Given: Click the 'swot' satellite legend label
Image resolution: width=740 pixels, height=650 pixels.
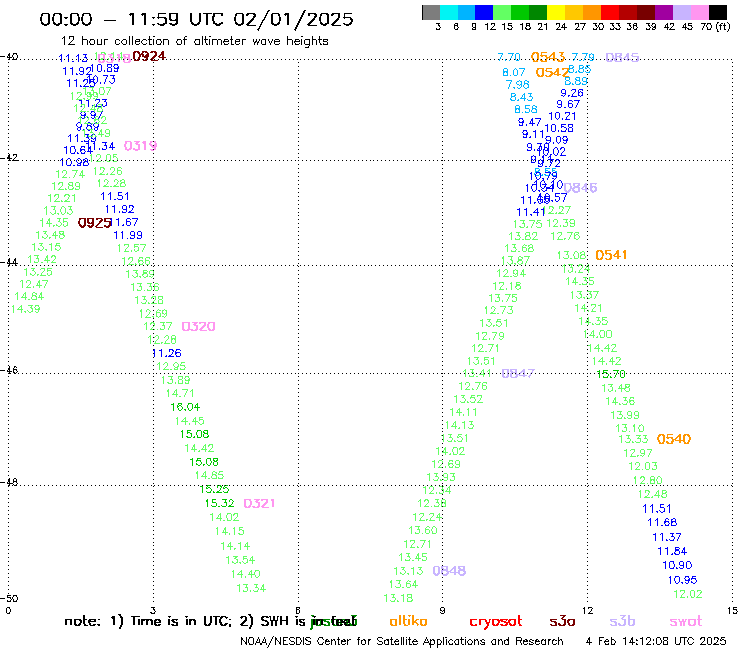Looking at the screenshot, I should tap(686, 621).
